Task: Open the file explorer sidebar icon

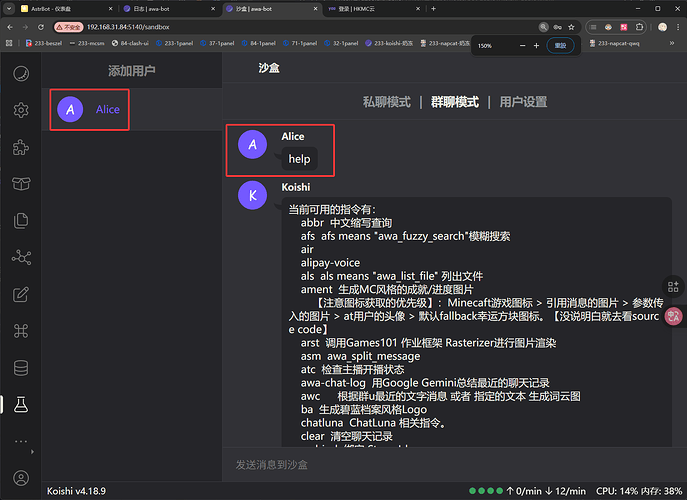Action: coord(21,220)
